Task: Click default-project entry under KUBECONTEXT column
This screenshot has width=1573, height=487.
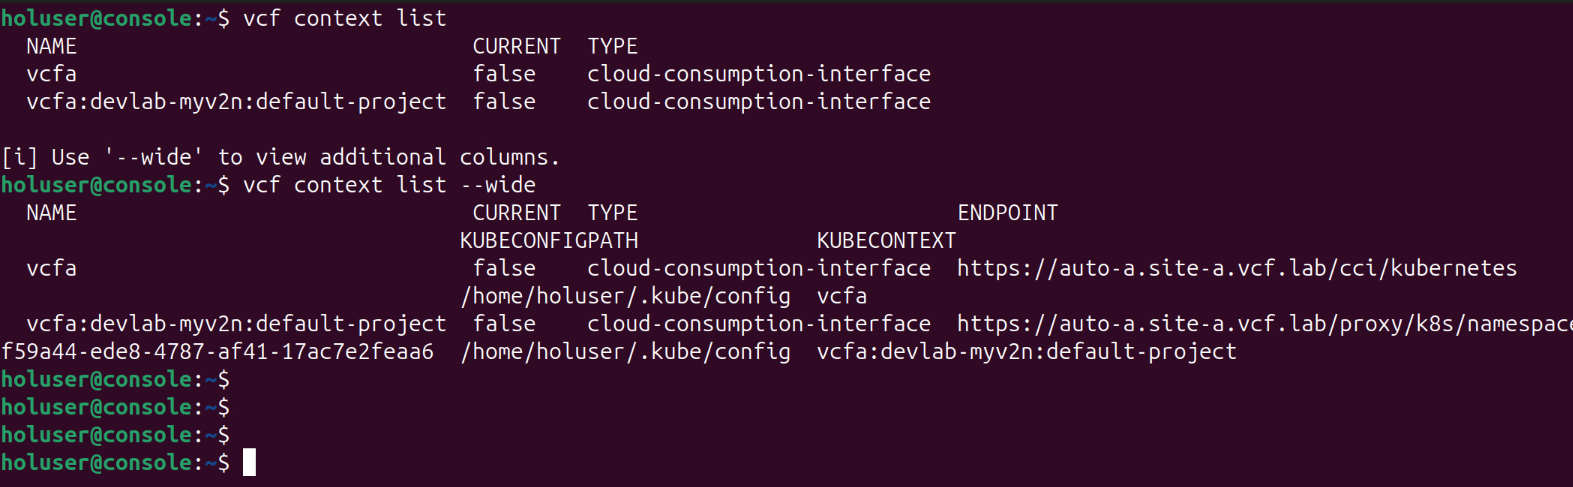Action: pyautogui.click(x=1026, y=352)
